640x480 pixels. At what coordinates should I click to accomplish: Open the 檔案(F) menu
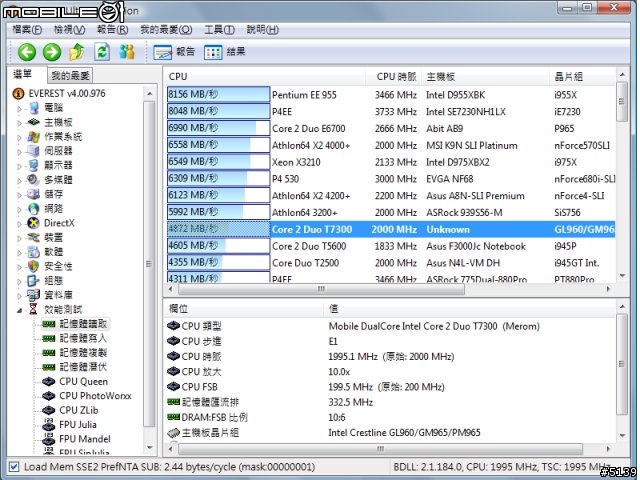(x=27, y=30)
